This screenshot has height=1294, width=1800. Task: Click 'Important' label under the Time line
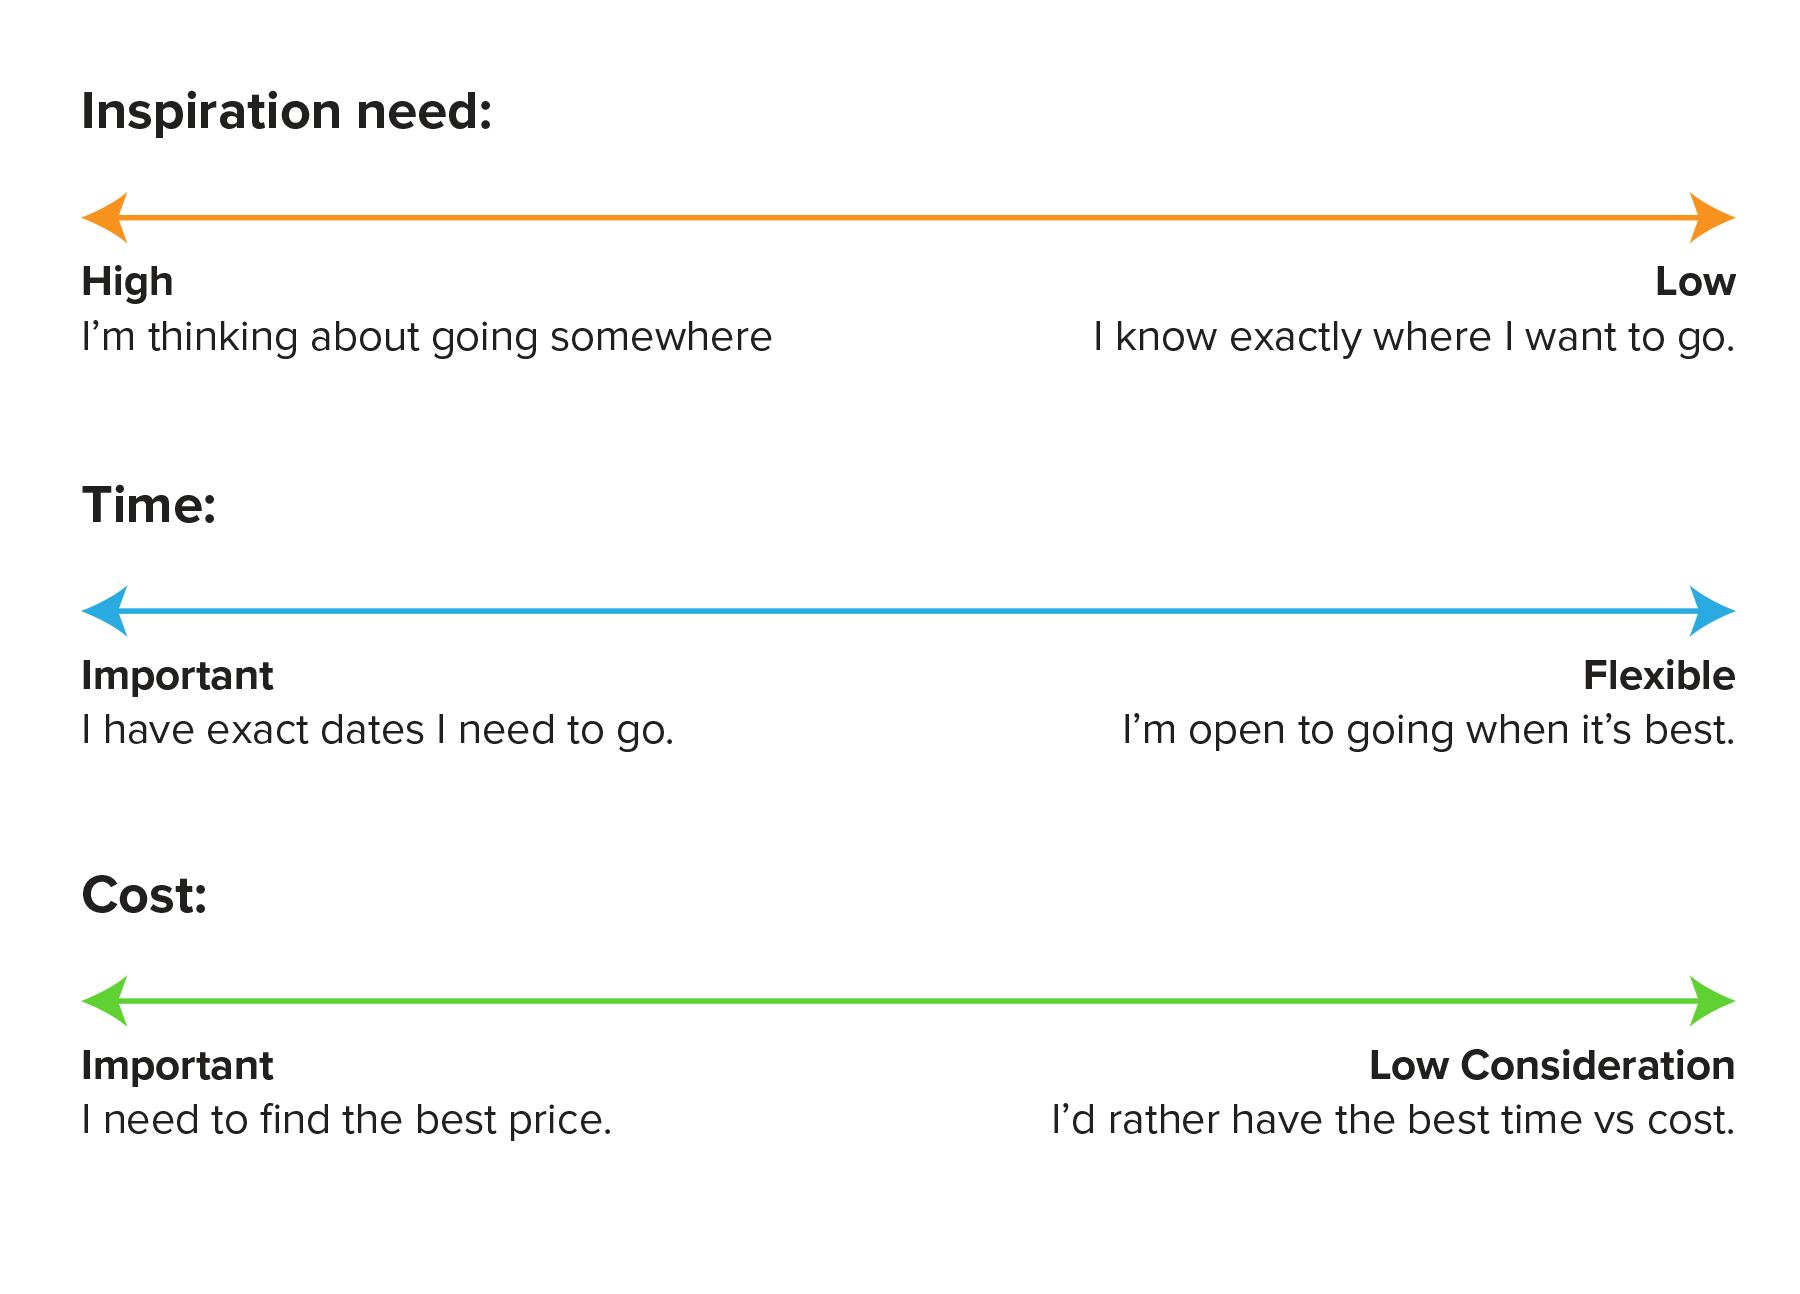[177, 677]
